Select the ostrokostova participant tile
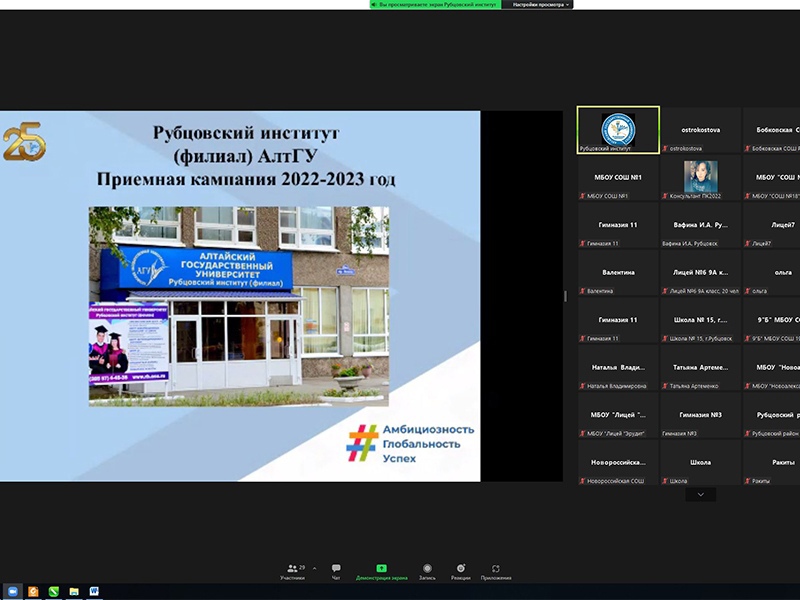800x600 pixels. [x=701, y=130]
